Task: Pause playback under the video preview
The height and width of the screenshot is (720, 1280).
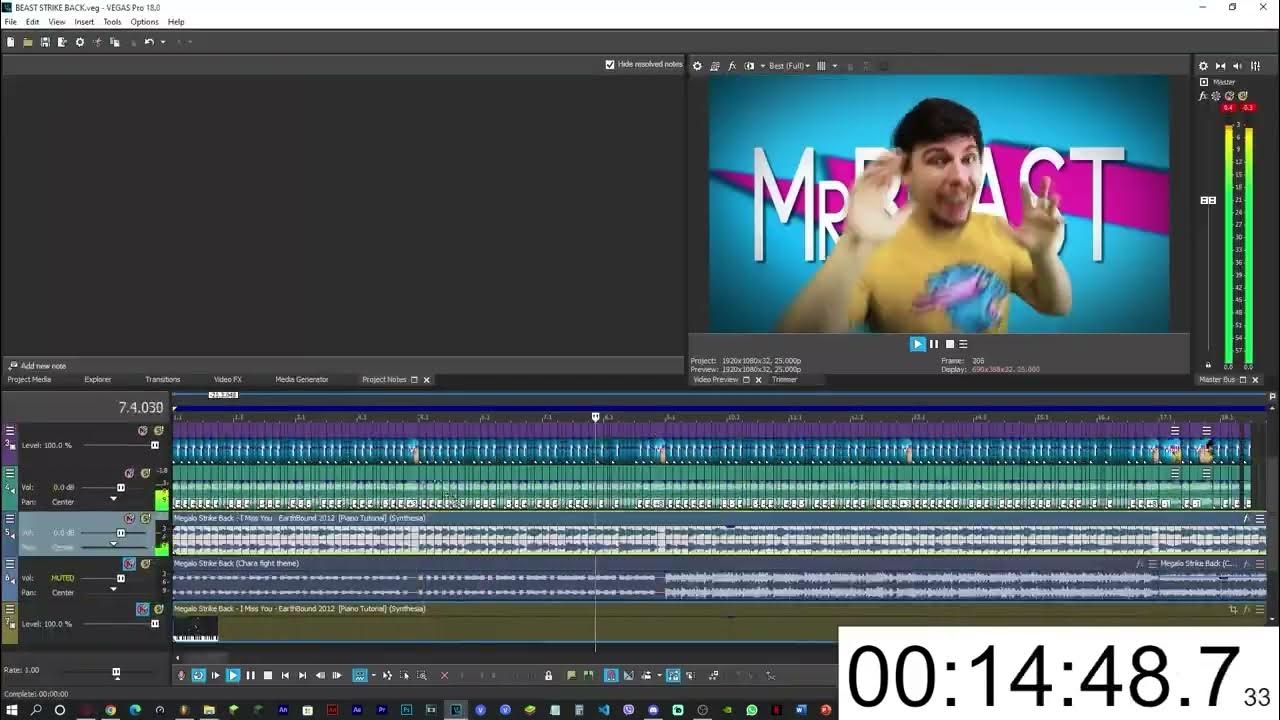Action: point(934,344)
